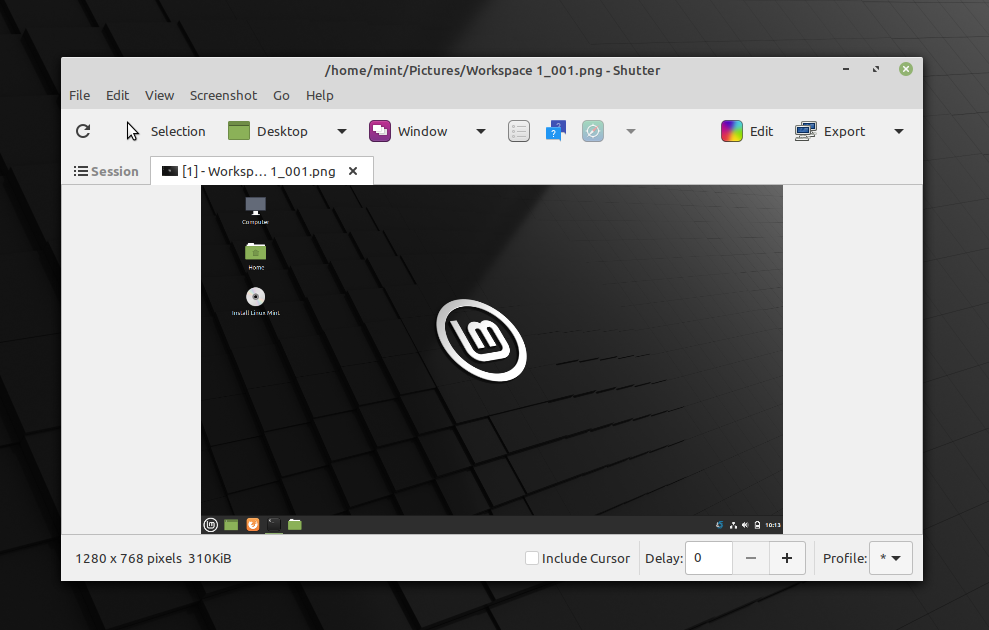Open the Screenshot menu
The image size is (989, 630).
pyautogui.click(x=223, y=95)
